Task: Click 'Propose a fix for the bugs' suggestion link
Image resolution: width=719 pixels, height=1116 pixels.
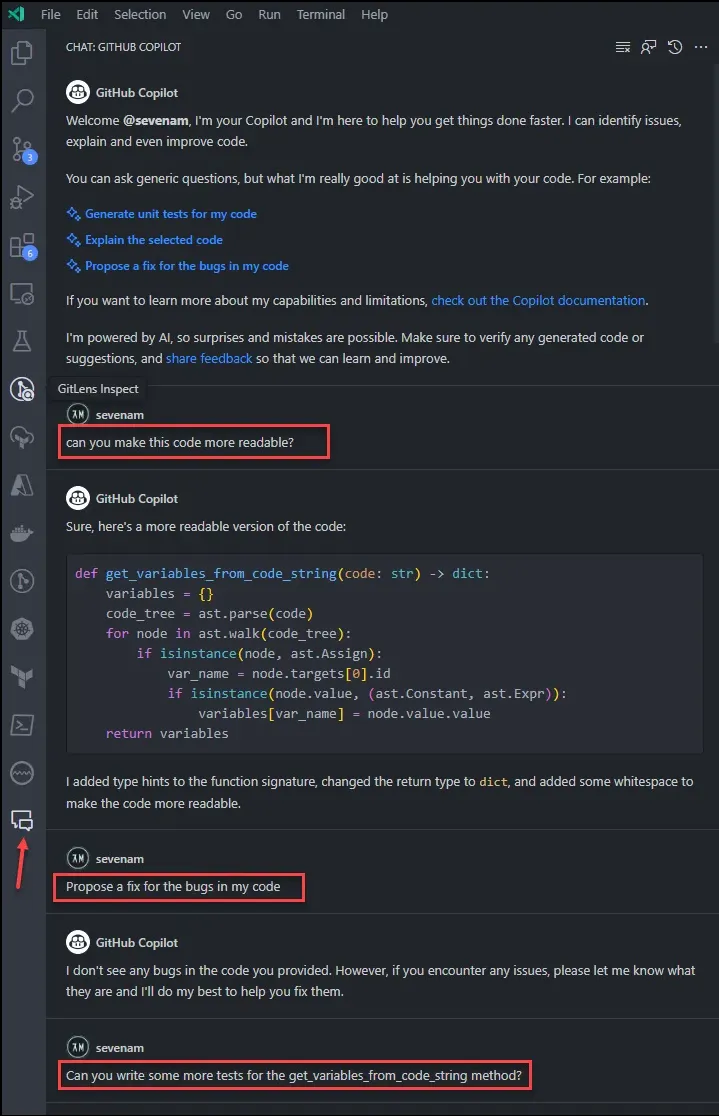Action: (x=187, y=266)
